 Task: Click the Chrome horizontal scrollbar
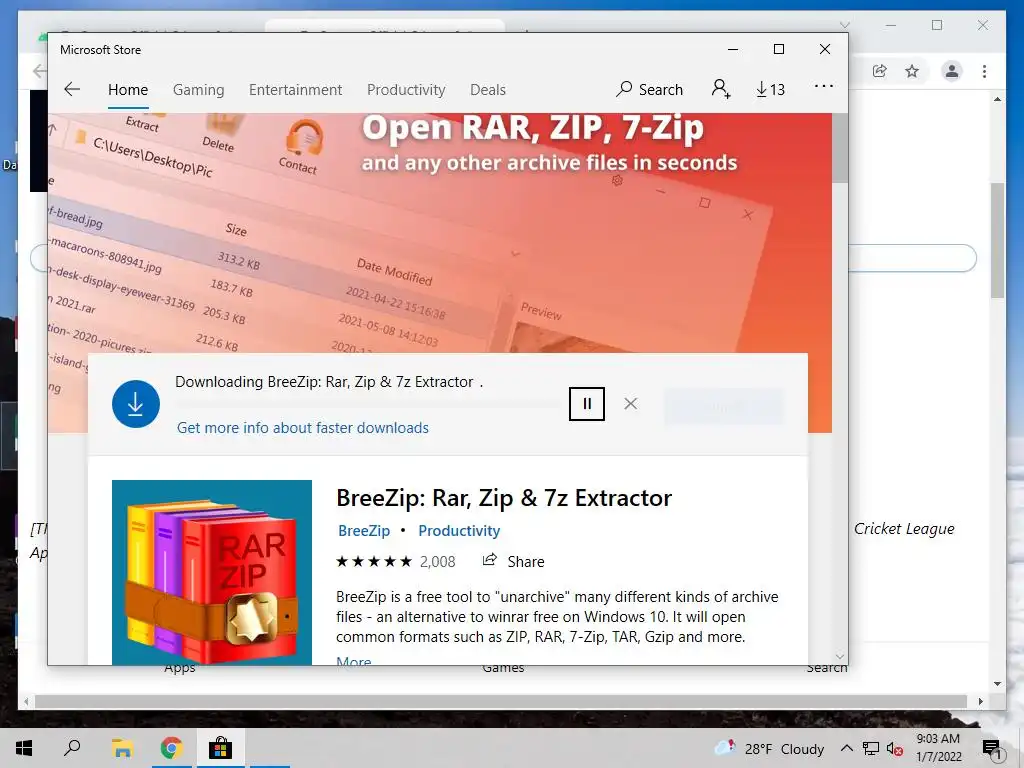pyautogui.click(x=501, y=701)
